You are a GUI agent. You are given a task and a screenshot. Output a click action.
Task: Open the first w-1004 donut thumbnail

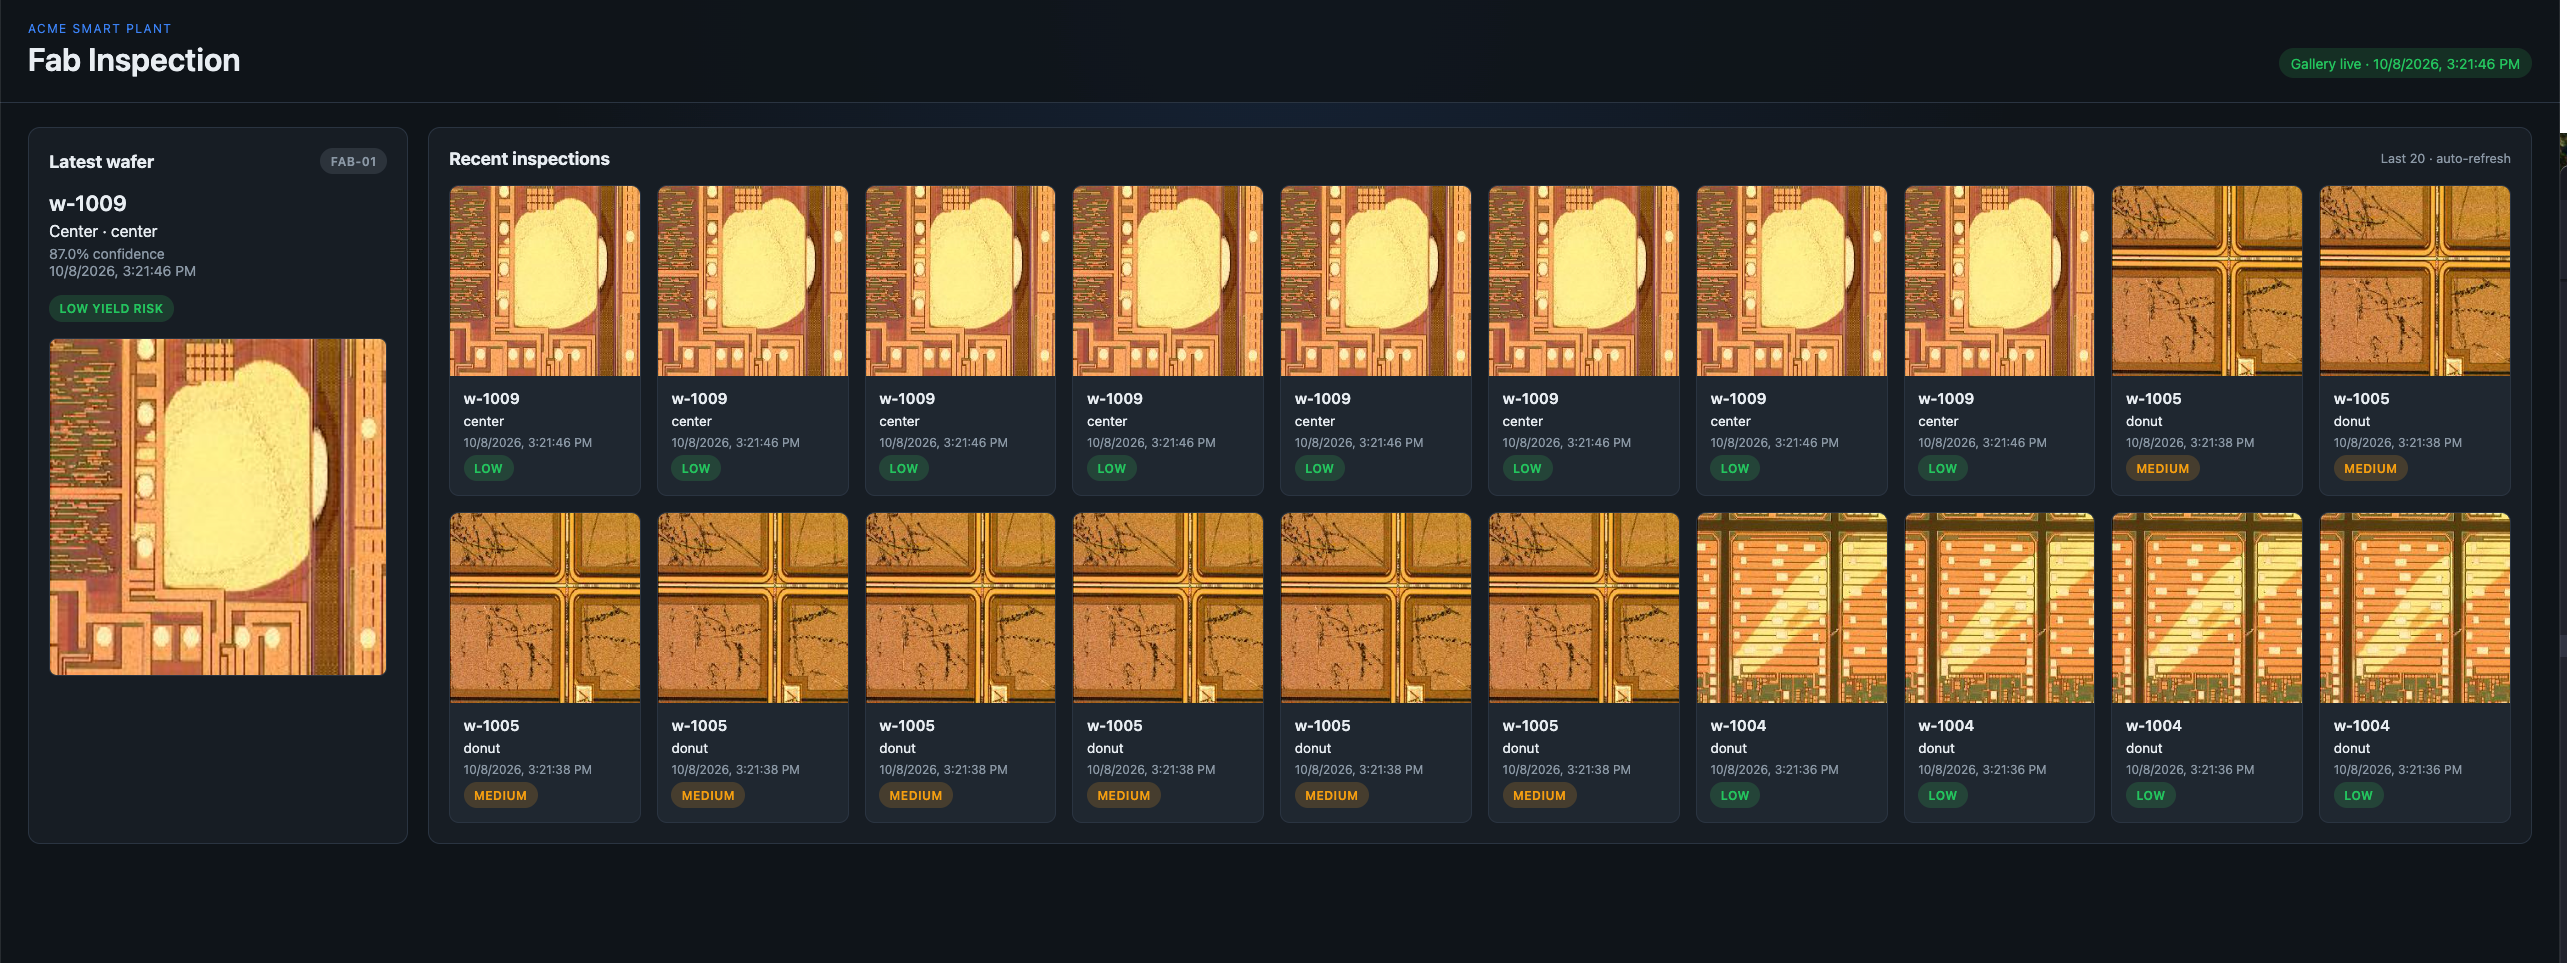tap(1792, 608)
